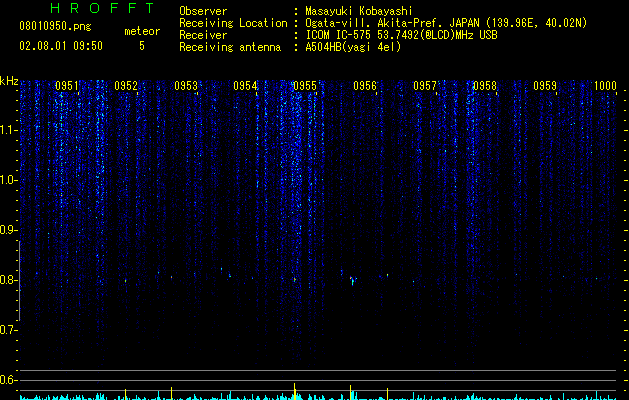Viewport: 629px width, 400px height.
Task: Click the gray vertical range bar at left edge
Action: [20, 281]
